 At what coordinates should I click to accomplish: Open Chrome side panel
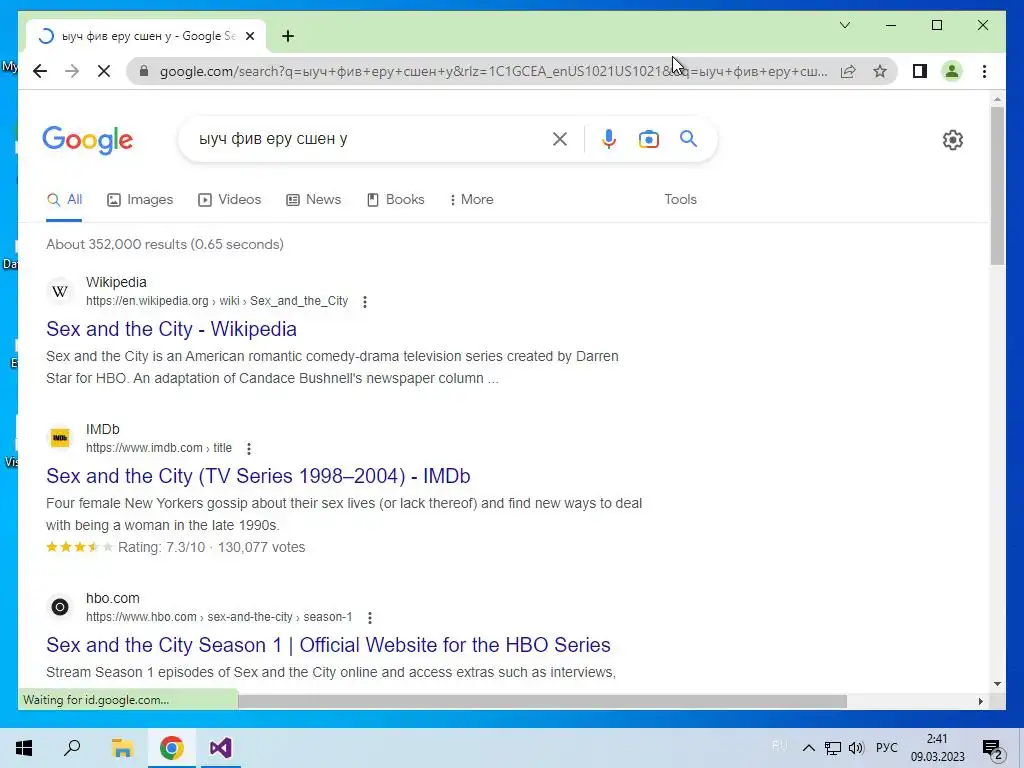click(920, 71)
